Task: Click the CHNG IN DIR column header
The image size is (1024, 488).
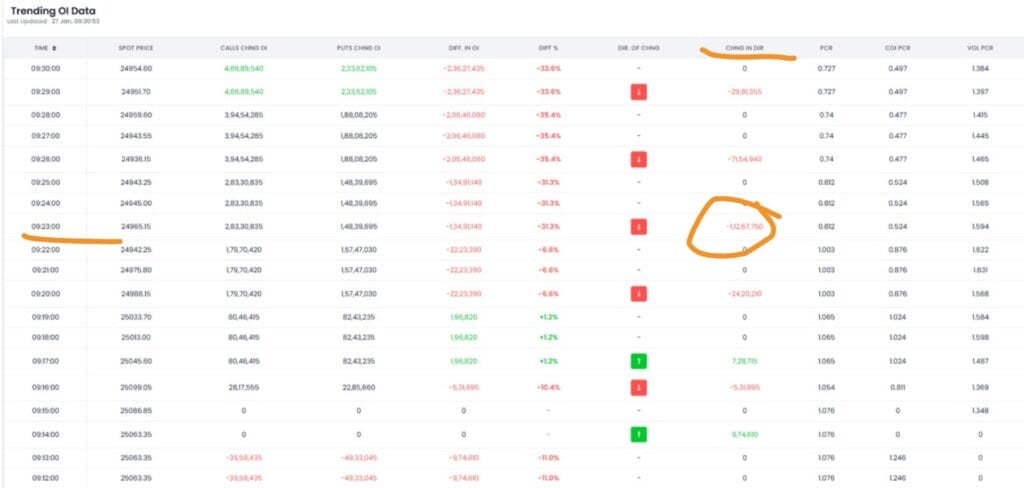Action: pyautogui.click(x=744, y=48)
